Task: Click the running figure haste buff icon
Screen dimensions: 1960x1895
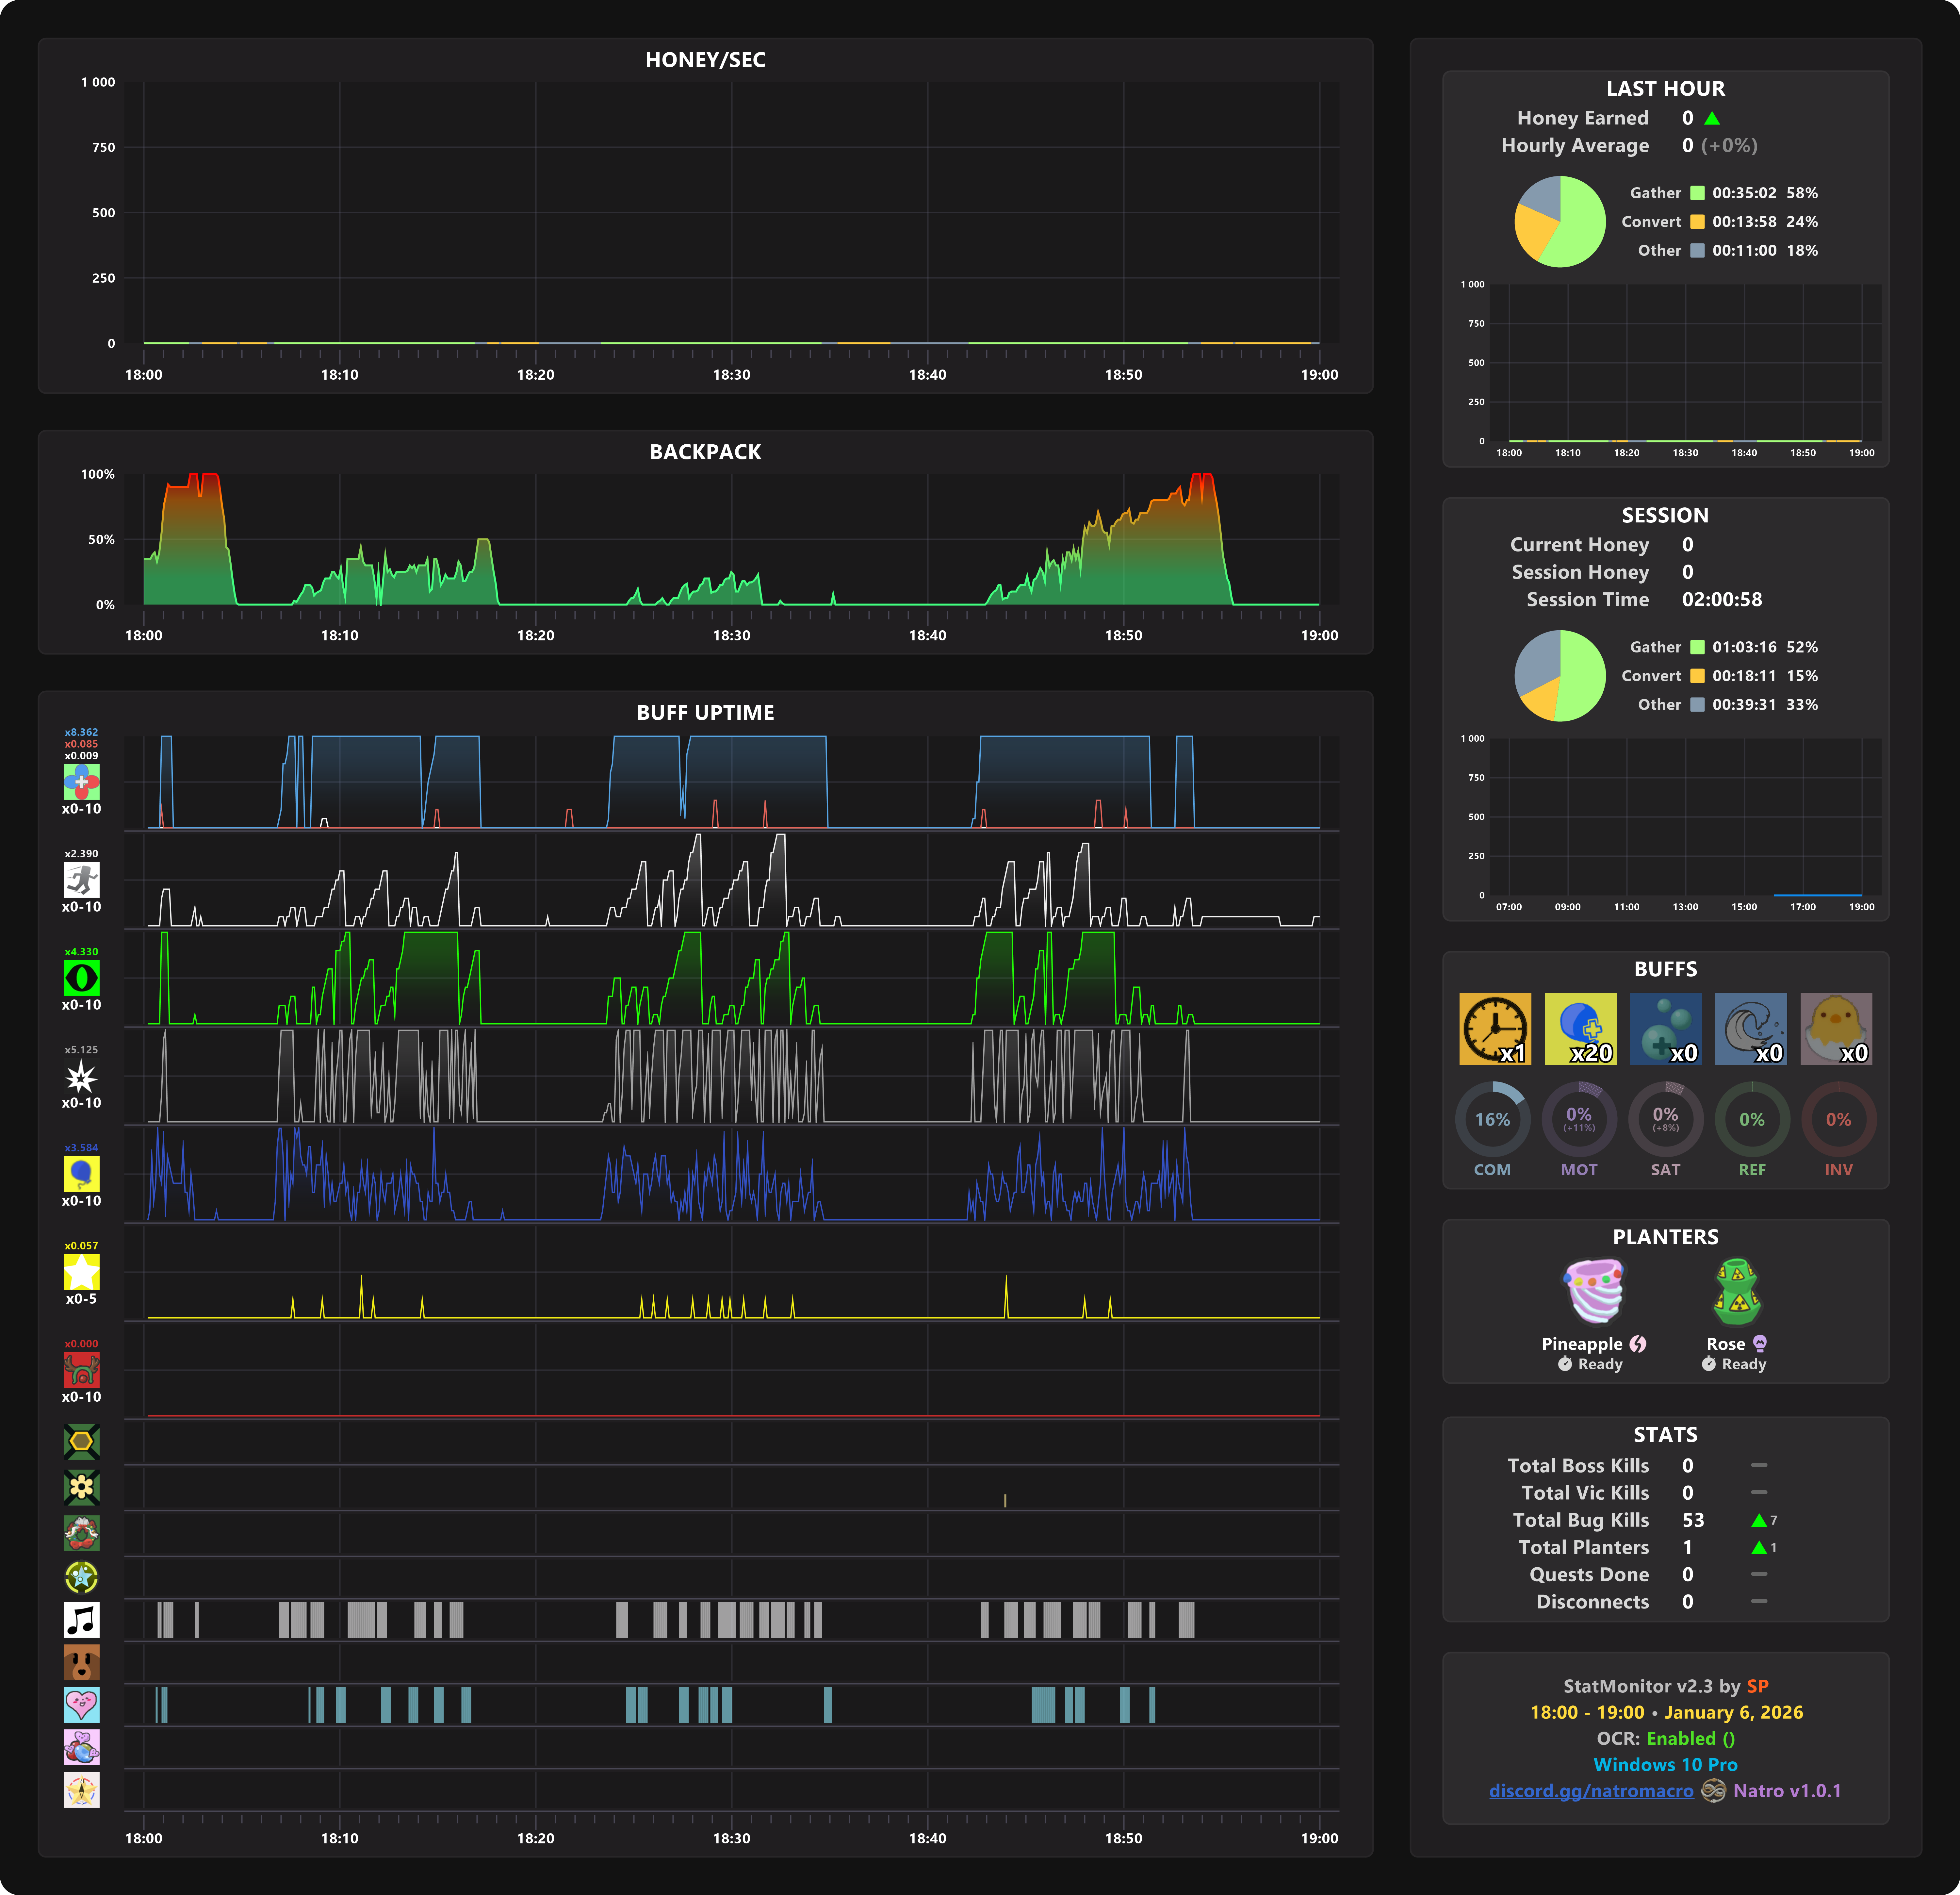Action: (x=81, y=880)
